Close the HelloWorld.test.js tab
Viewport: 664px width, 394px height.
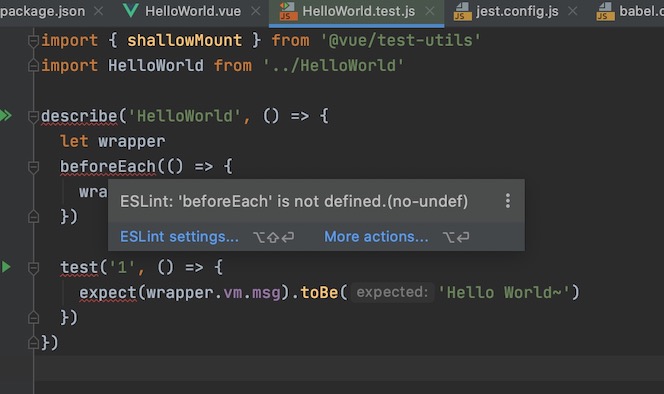tap(430, 11)
